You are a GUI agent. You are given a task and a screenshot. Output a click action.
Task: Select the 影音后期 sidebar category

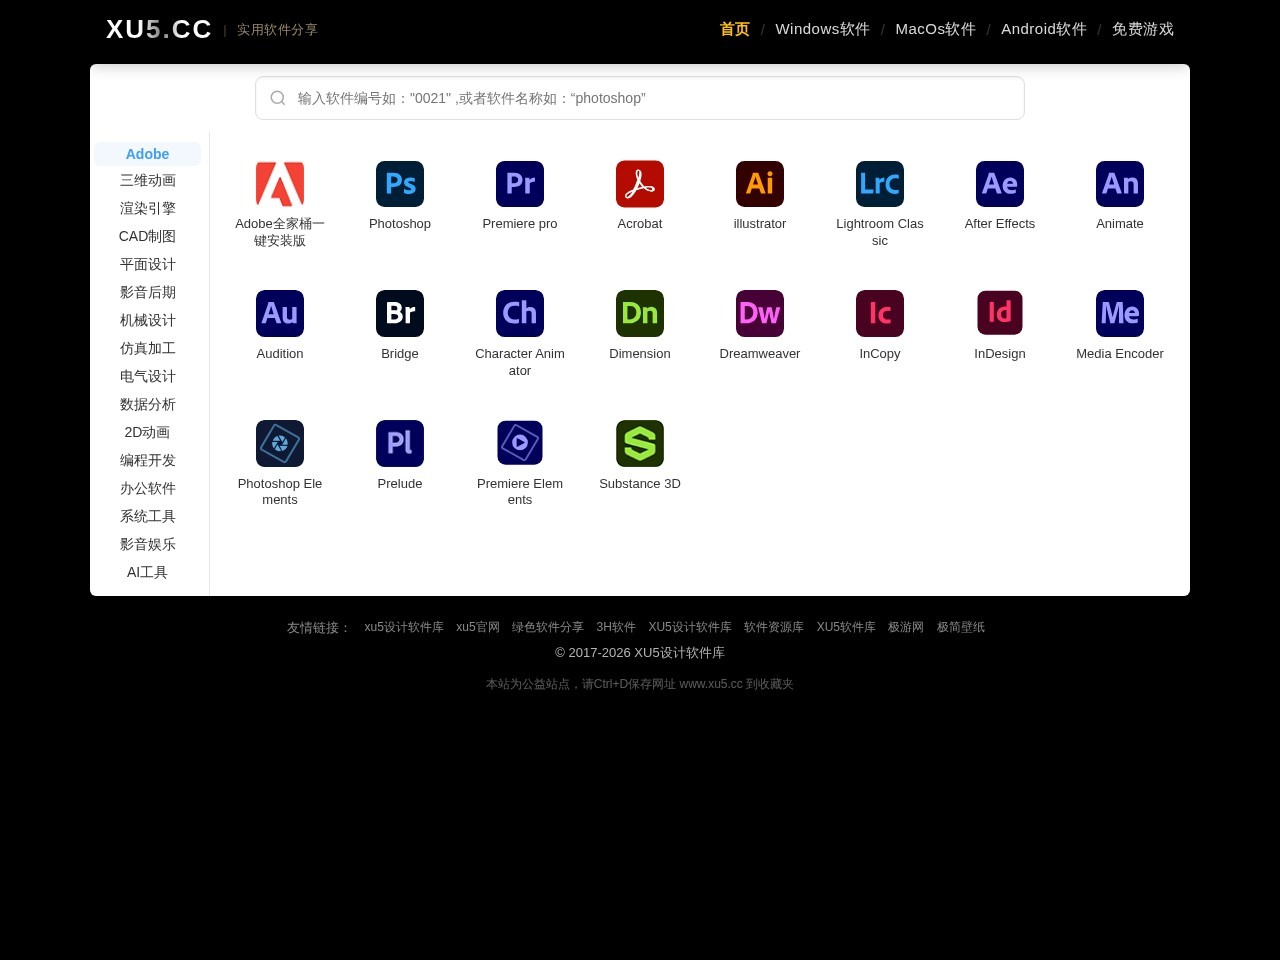147,292
